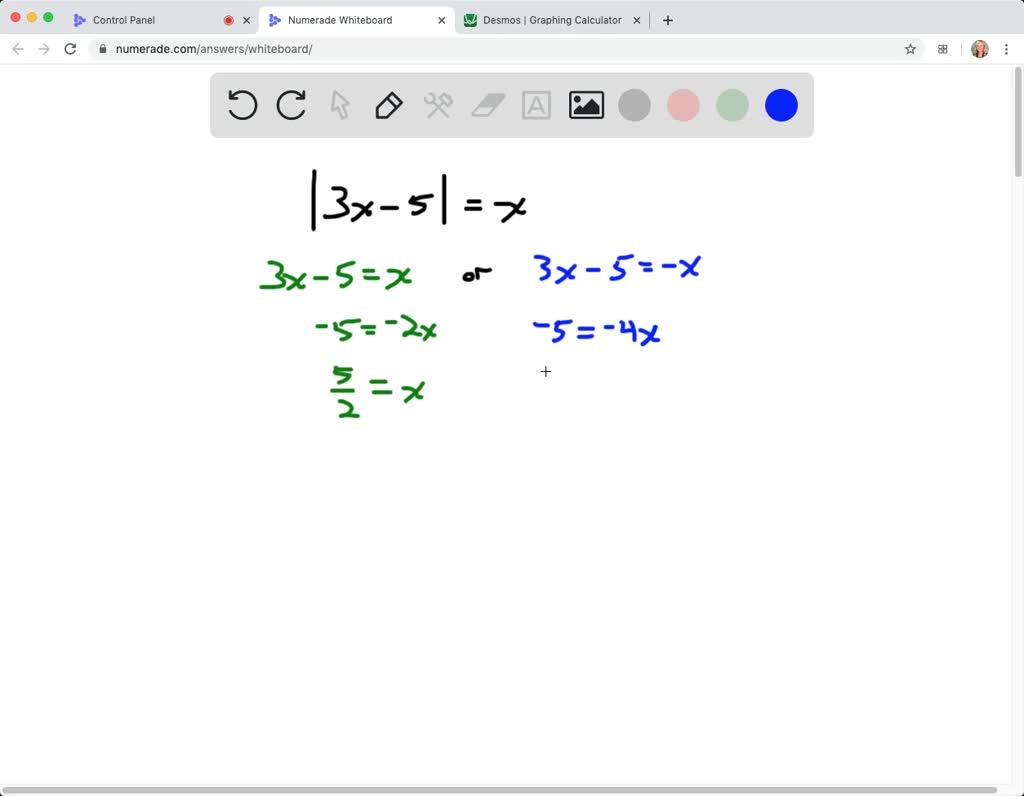Screen dimensions: 1024x796
Task: Select the Eraser tool
Action: coord(487,104)
